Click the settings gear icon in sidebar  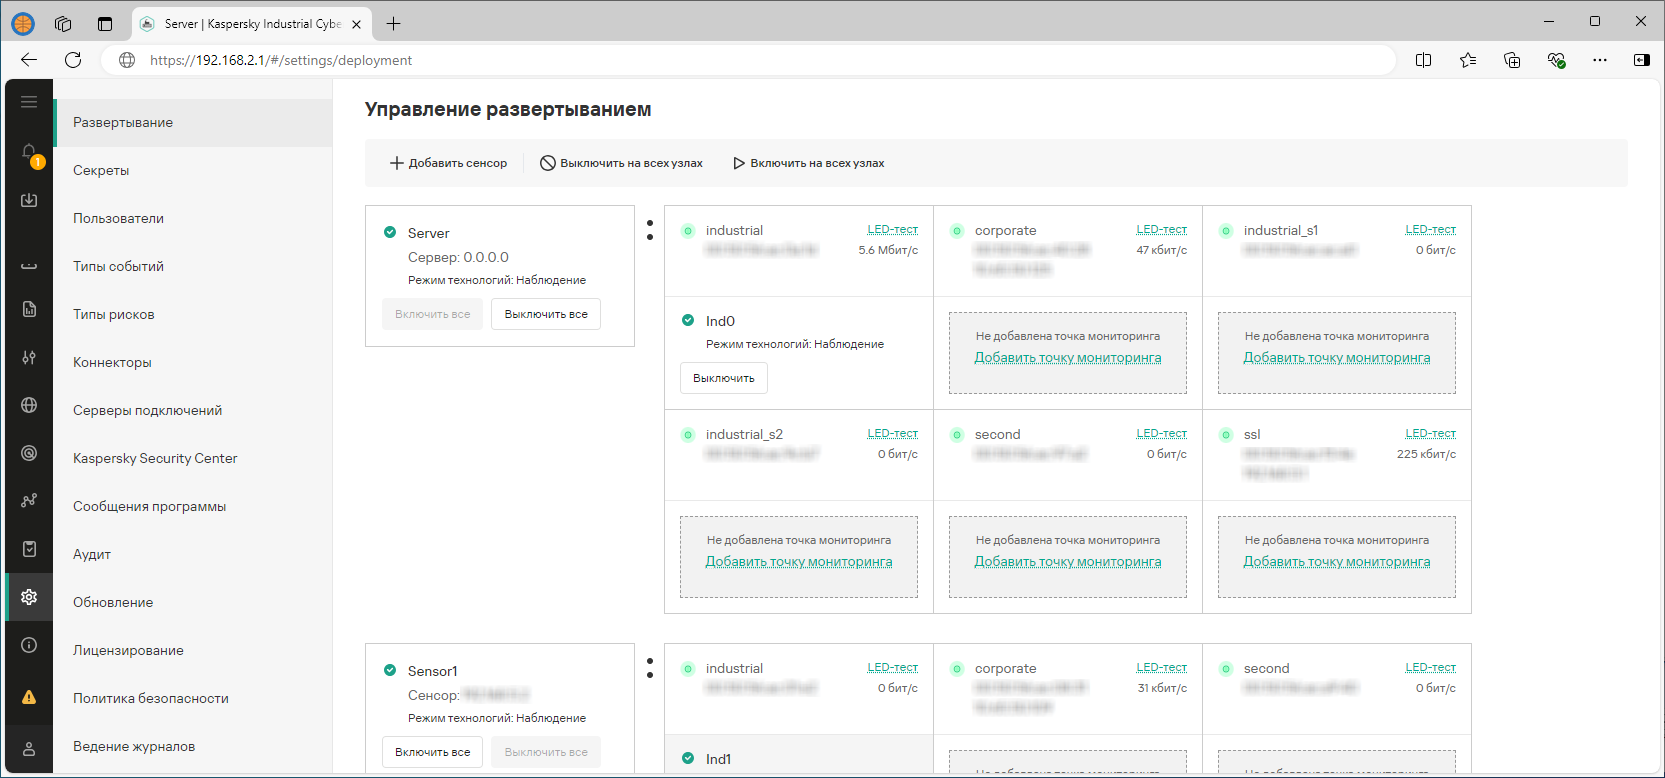[29, 597]
